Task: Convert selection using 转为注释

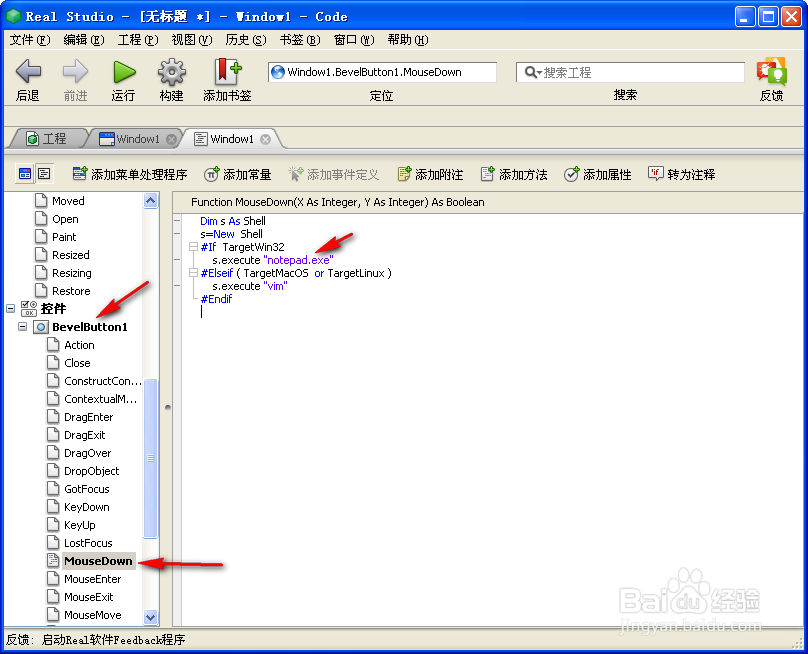Action: [x=681, y=175]
